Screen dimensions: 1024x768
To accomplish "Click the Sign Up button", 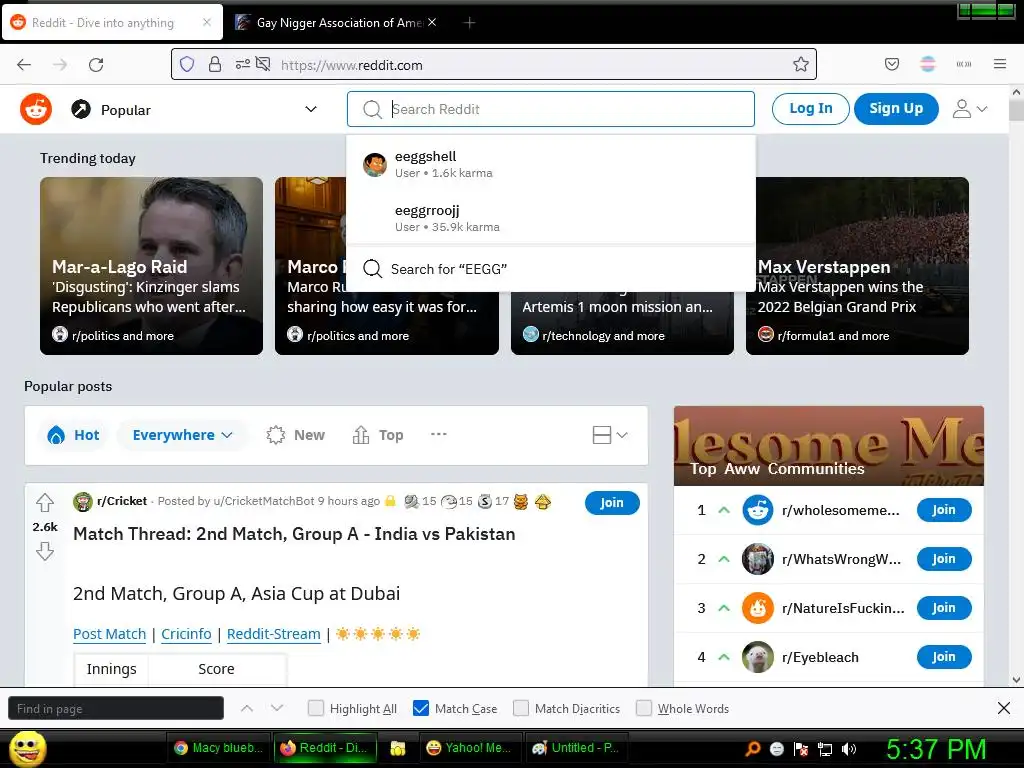I will pyautogui.click(x=896, y=108).
